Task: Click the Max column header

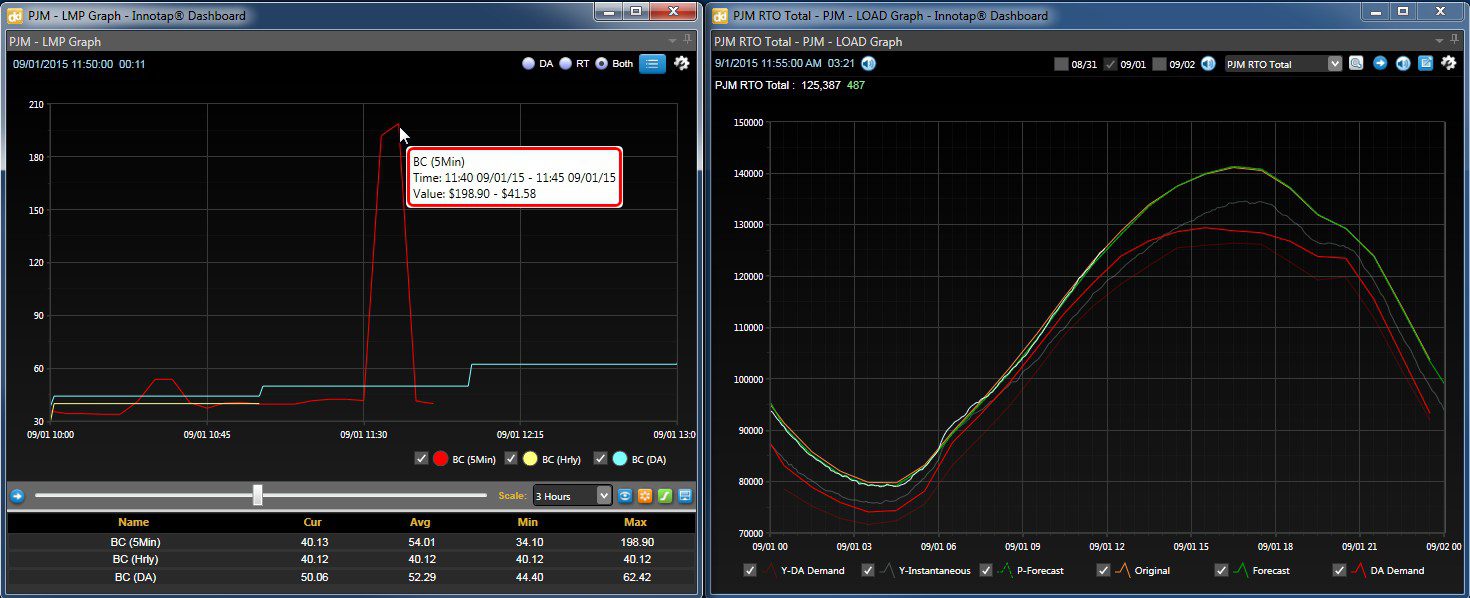Action: (635, 522)
